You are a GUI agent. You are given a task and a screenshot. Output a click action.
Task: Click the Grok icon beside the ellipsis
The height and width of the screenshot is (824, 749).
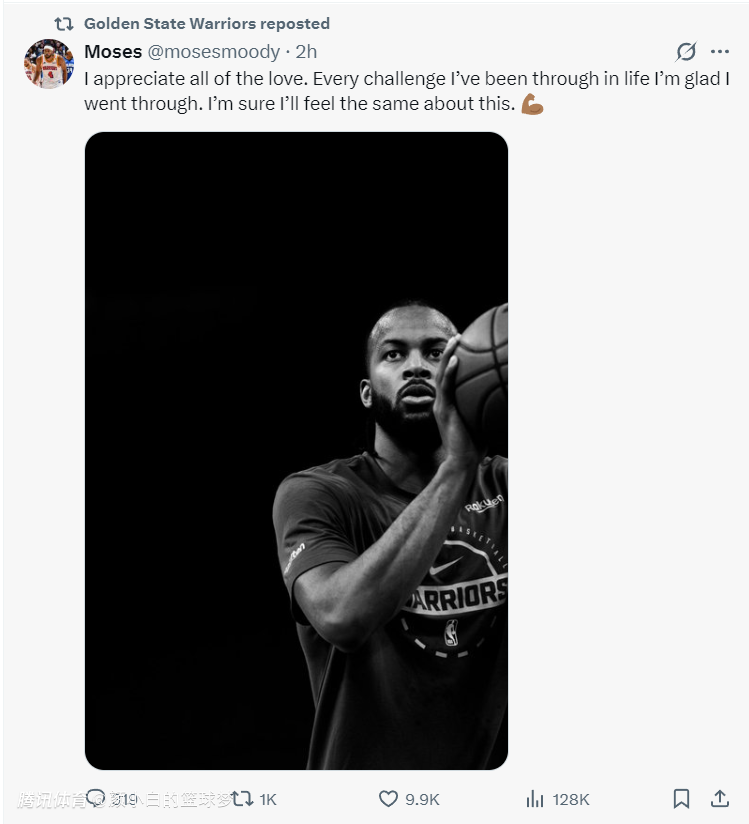click(x=686, y=52)
